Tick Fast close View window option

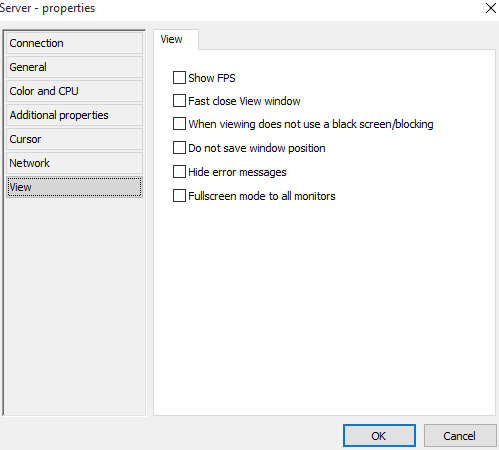tap(179, 101)
